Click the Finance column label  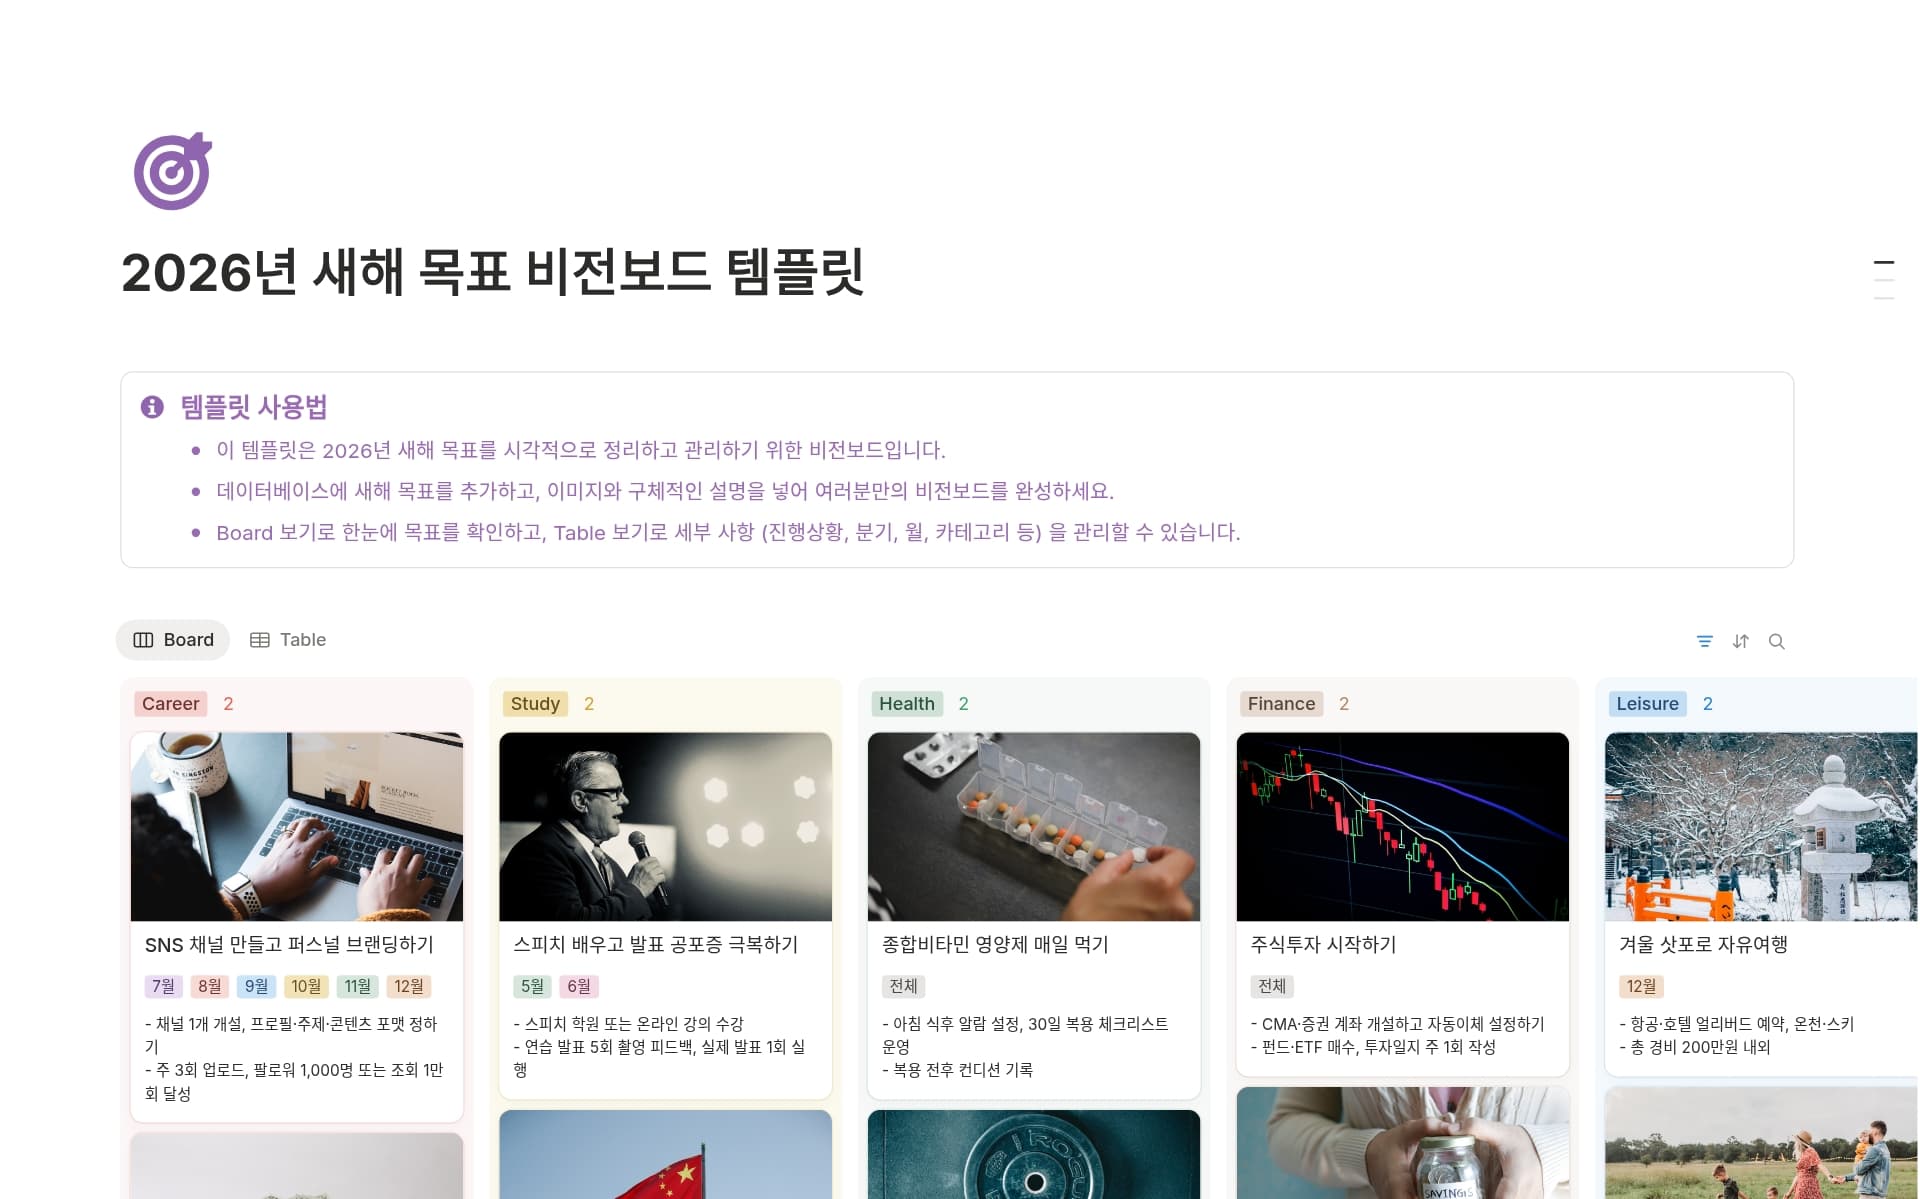(1281, 704)
